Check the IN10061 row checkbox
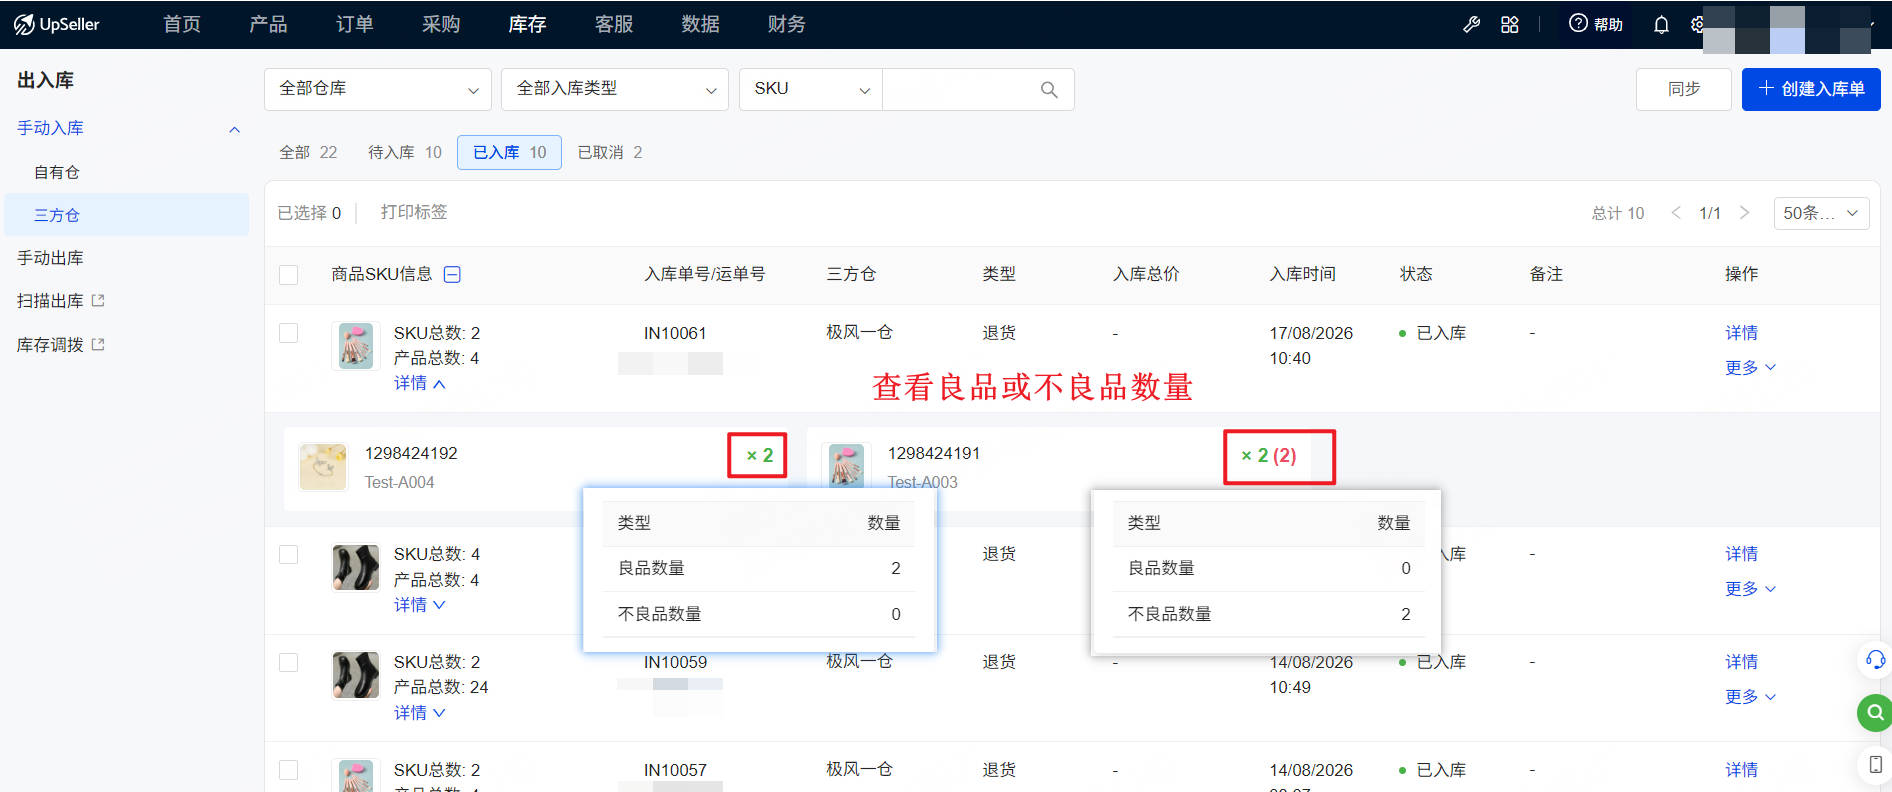This screenshot has height=792, width=1892. pyautogui.click(x=289, y=333)
